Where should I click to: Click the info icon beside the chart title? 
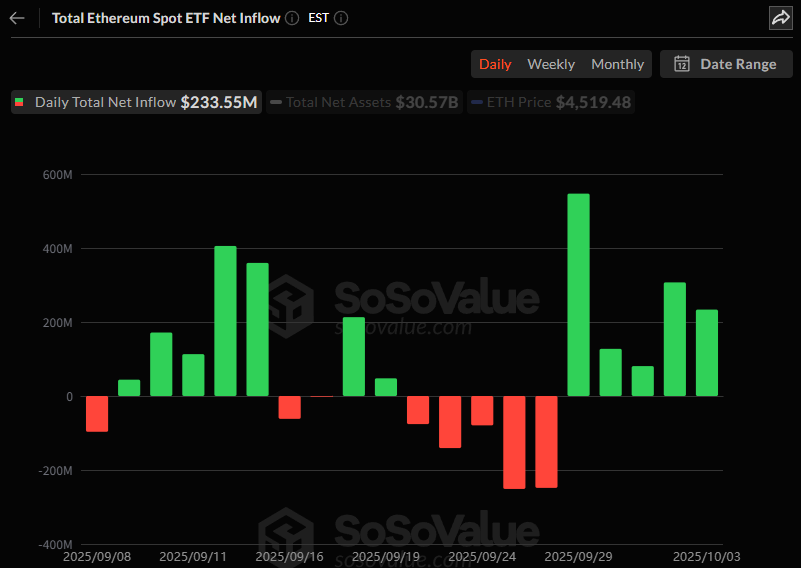[291, 18]
